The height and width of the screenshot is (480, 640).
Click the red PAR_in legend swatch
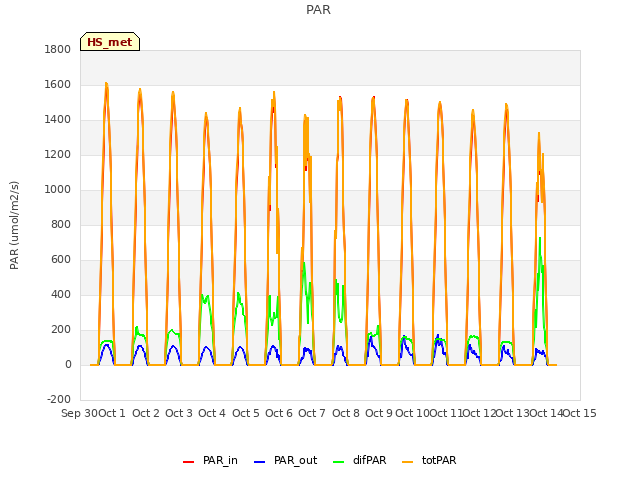coord(188,461)
